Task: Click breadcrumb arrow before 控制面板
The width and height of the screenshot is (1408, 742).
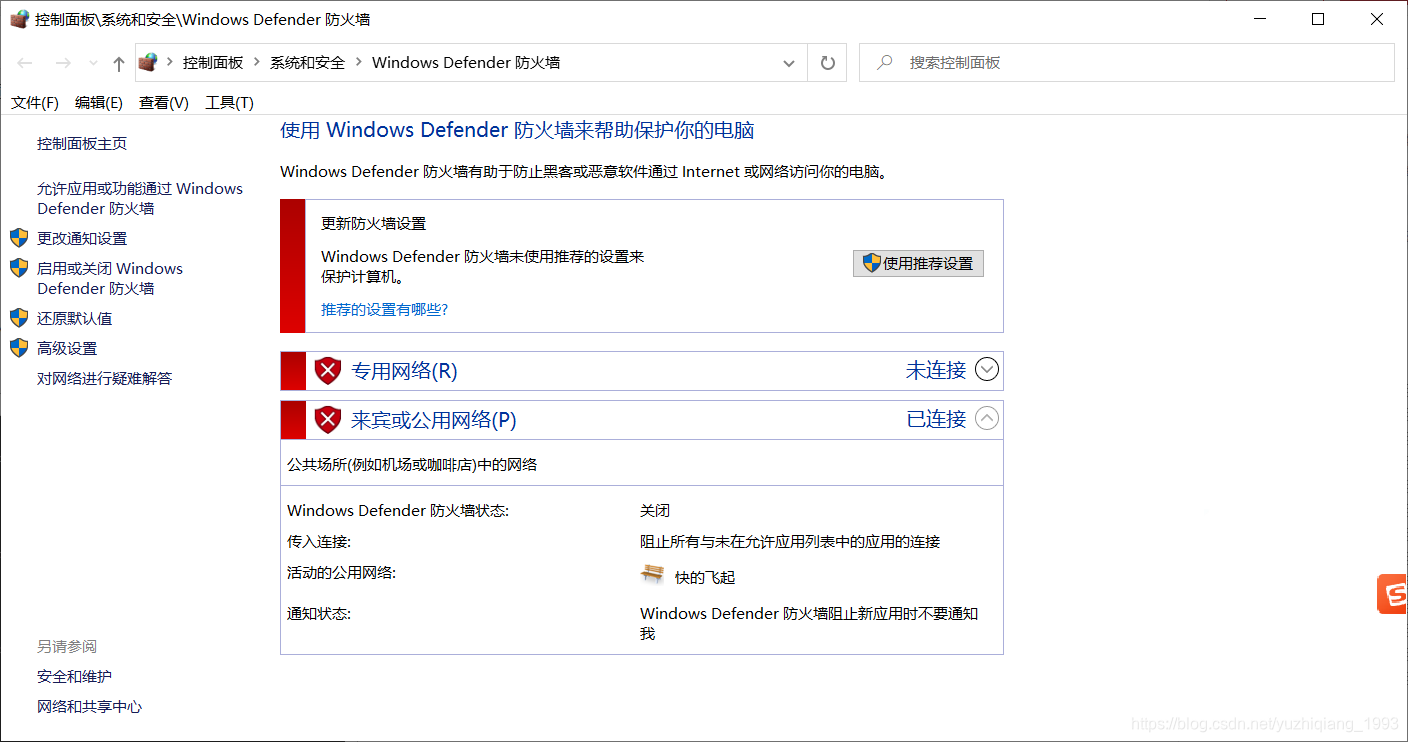Action: click(170, 63)
